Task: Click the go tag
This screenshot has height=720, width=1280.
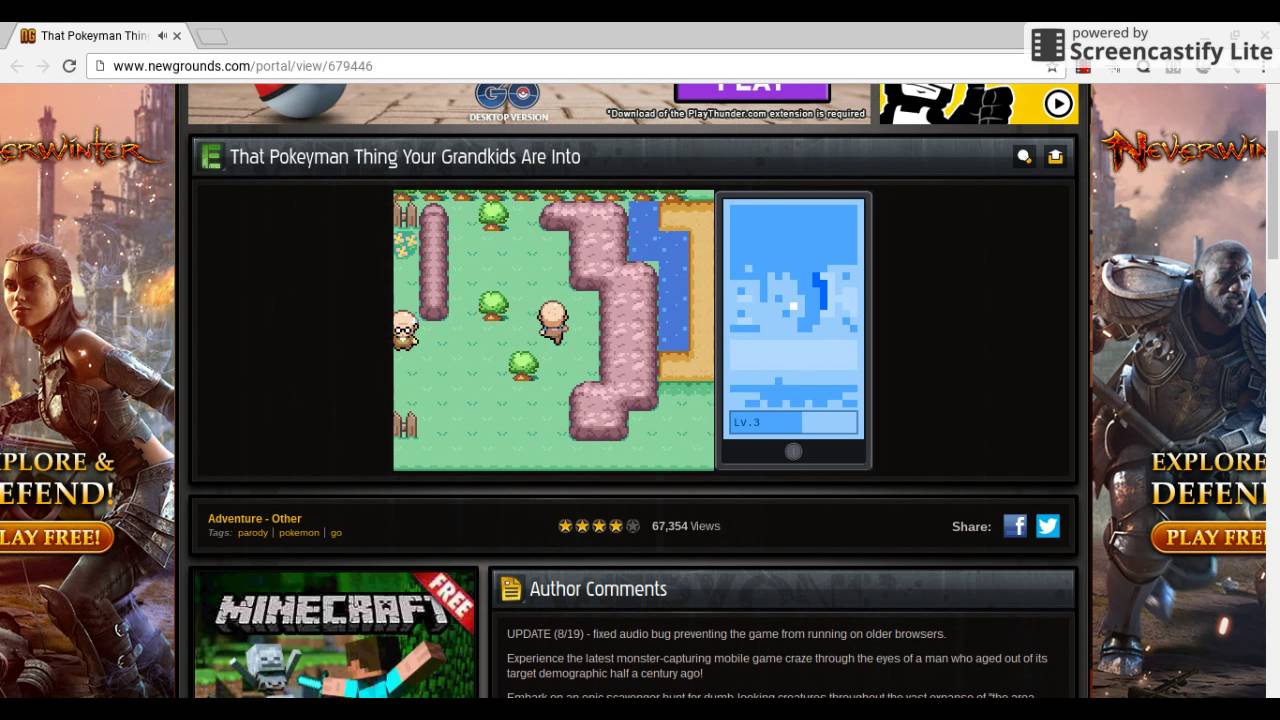Action: (336, 533)
